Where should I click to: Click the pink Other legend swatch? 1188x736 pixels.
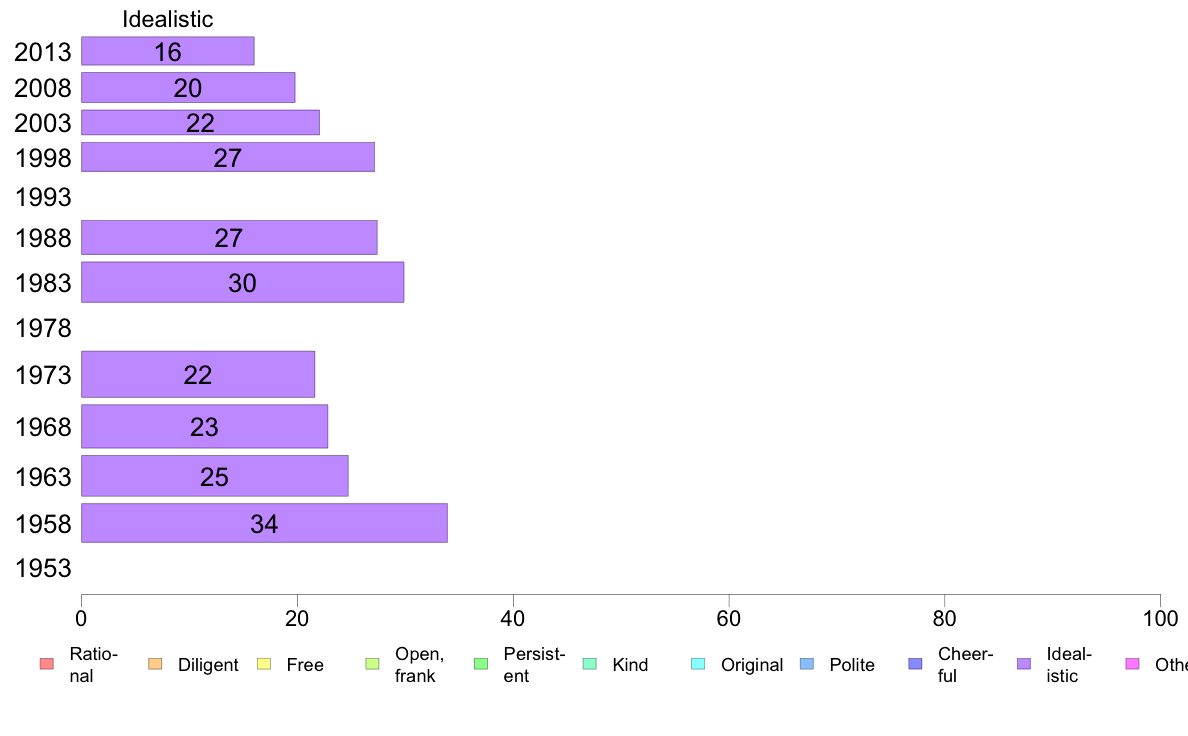pos(1133,664)
